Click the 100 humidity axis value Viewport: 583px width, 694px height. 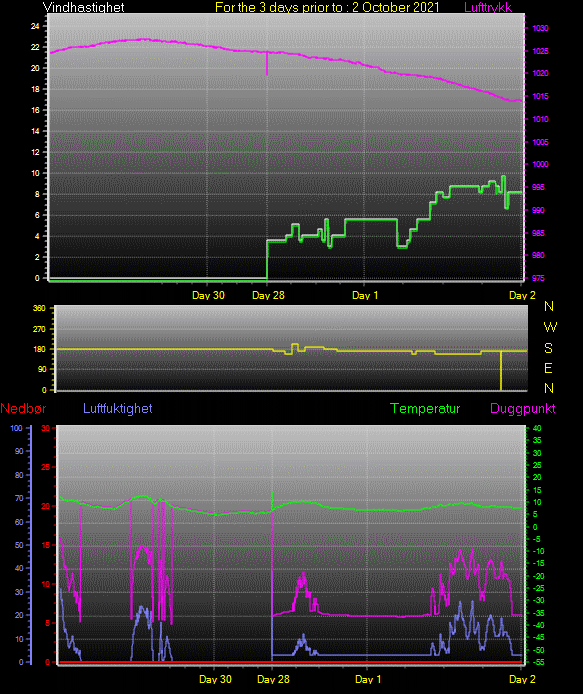point(16,428)
